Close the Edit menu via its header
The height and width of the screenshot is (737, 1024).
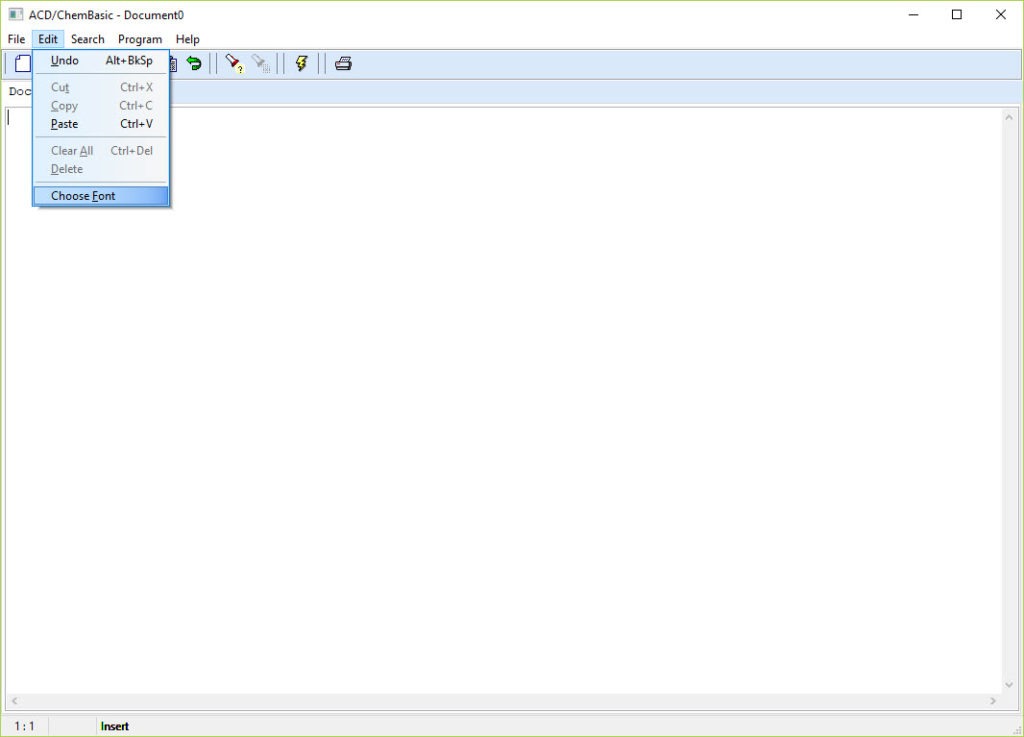[x=48, y=39]
